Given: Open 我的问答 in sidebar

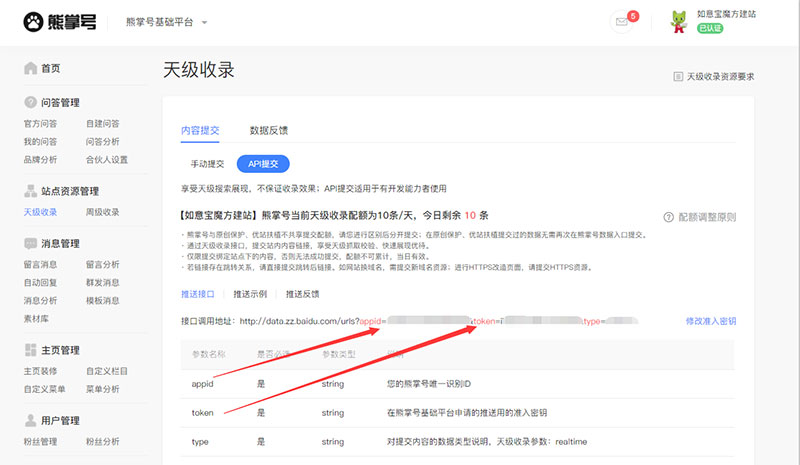Looking at the screenshot, I should pos(40,141).
